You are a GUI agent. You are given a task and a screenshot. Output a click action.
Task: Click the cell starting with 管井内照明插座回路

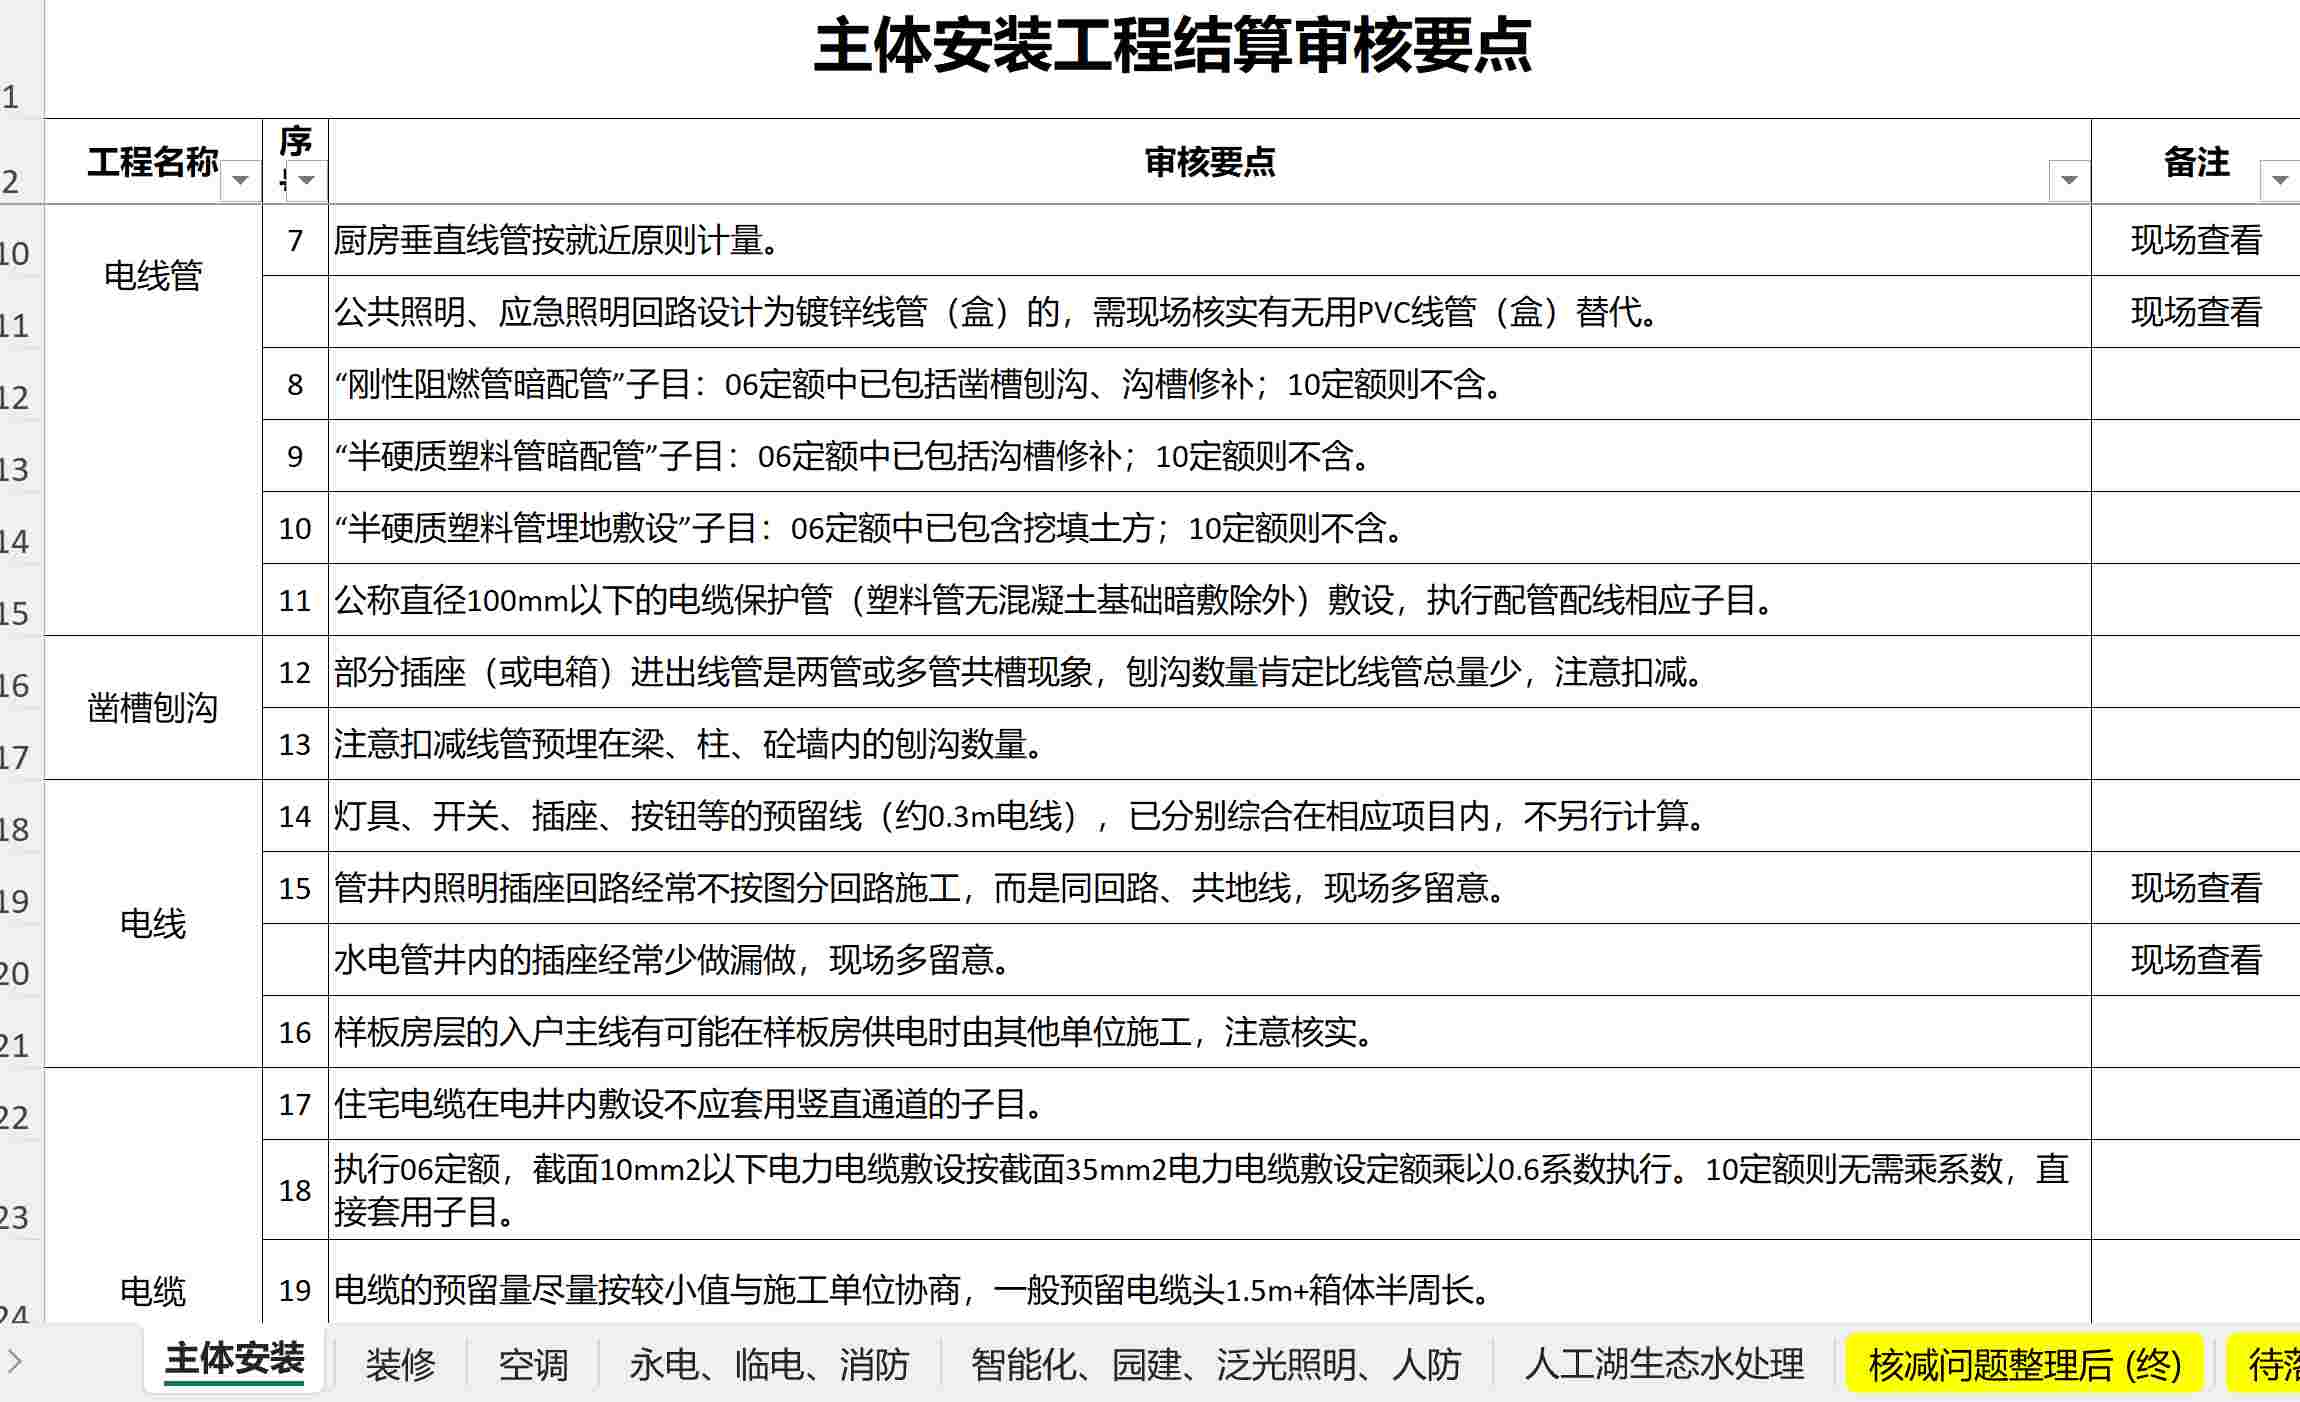tap(1210, 888)
